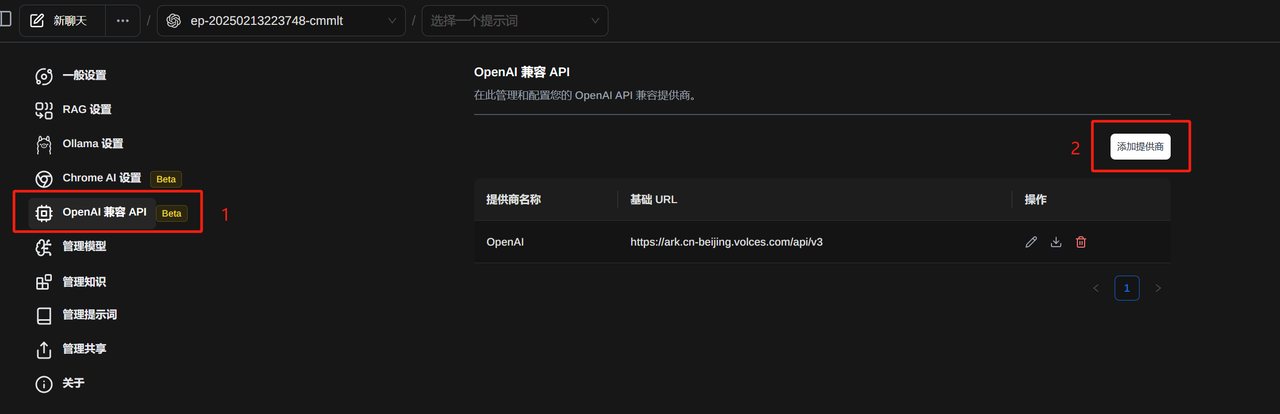This screenshot has height=414, width=1280.
Task: Click the dropdown chevron on the model selector
Action: [388, 21]
